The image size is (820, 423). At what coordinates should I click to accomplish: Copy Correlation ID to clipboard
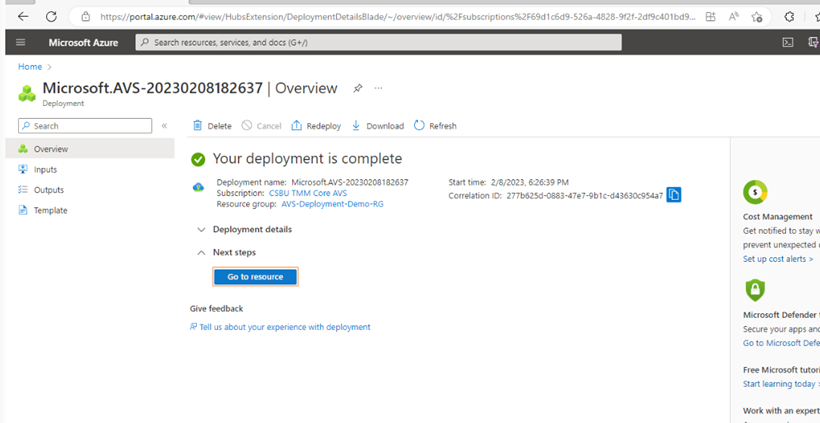click(x=674, y=195)
